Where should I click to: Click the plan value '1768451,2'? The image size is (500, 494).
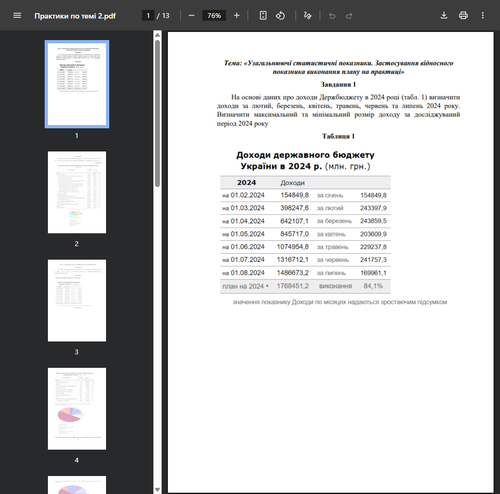293,286
